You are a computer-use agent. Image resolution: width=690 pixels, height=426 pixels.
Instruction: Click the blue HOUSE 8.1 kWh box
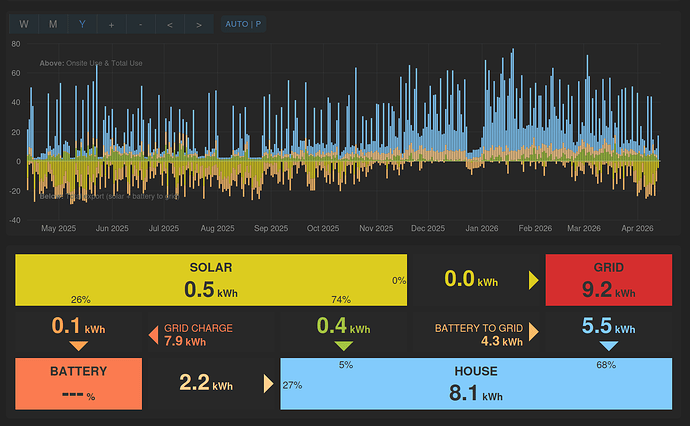(476, 384)
